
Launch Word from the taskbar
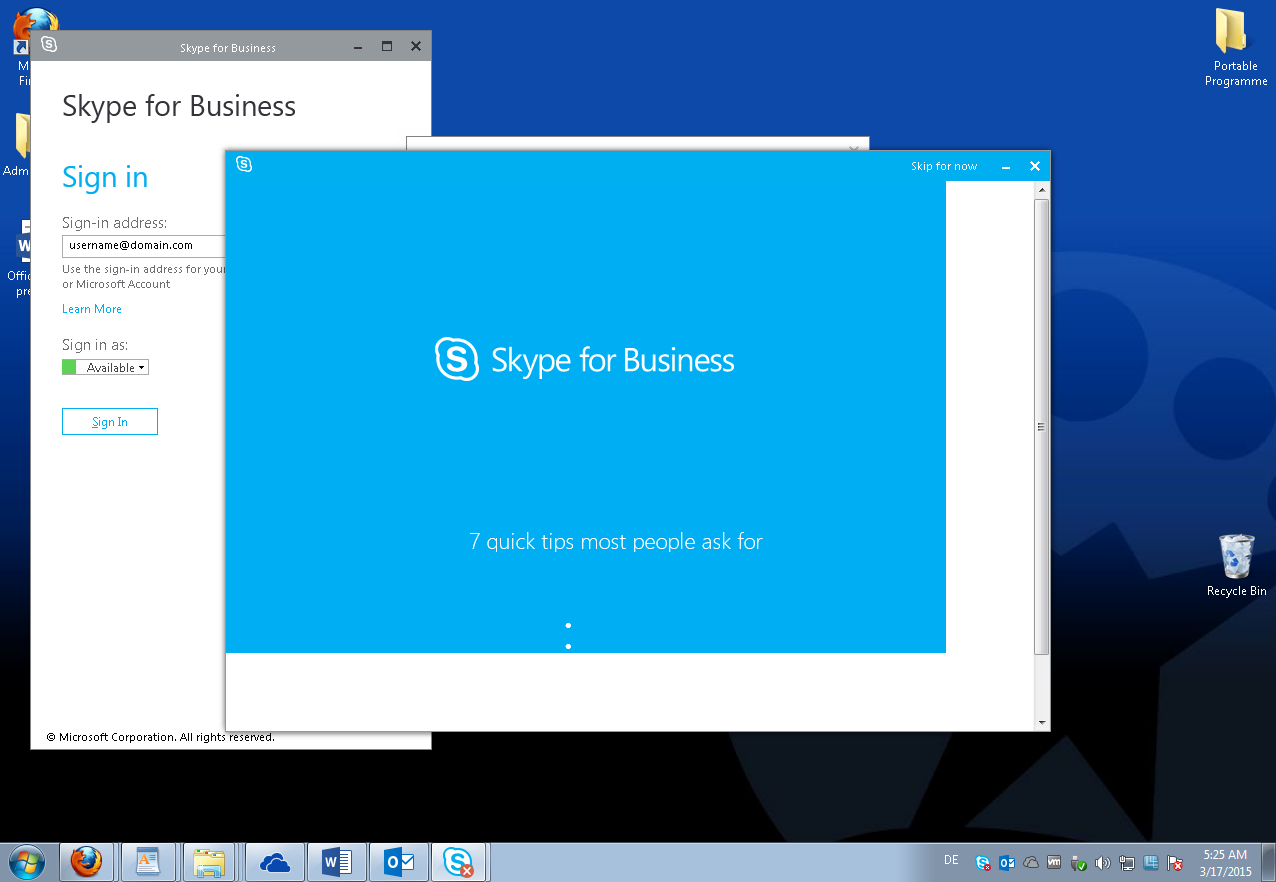pos(337,861)
